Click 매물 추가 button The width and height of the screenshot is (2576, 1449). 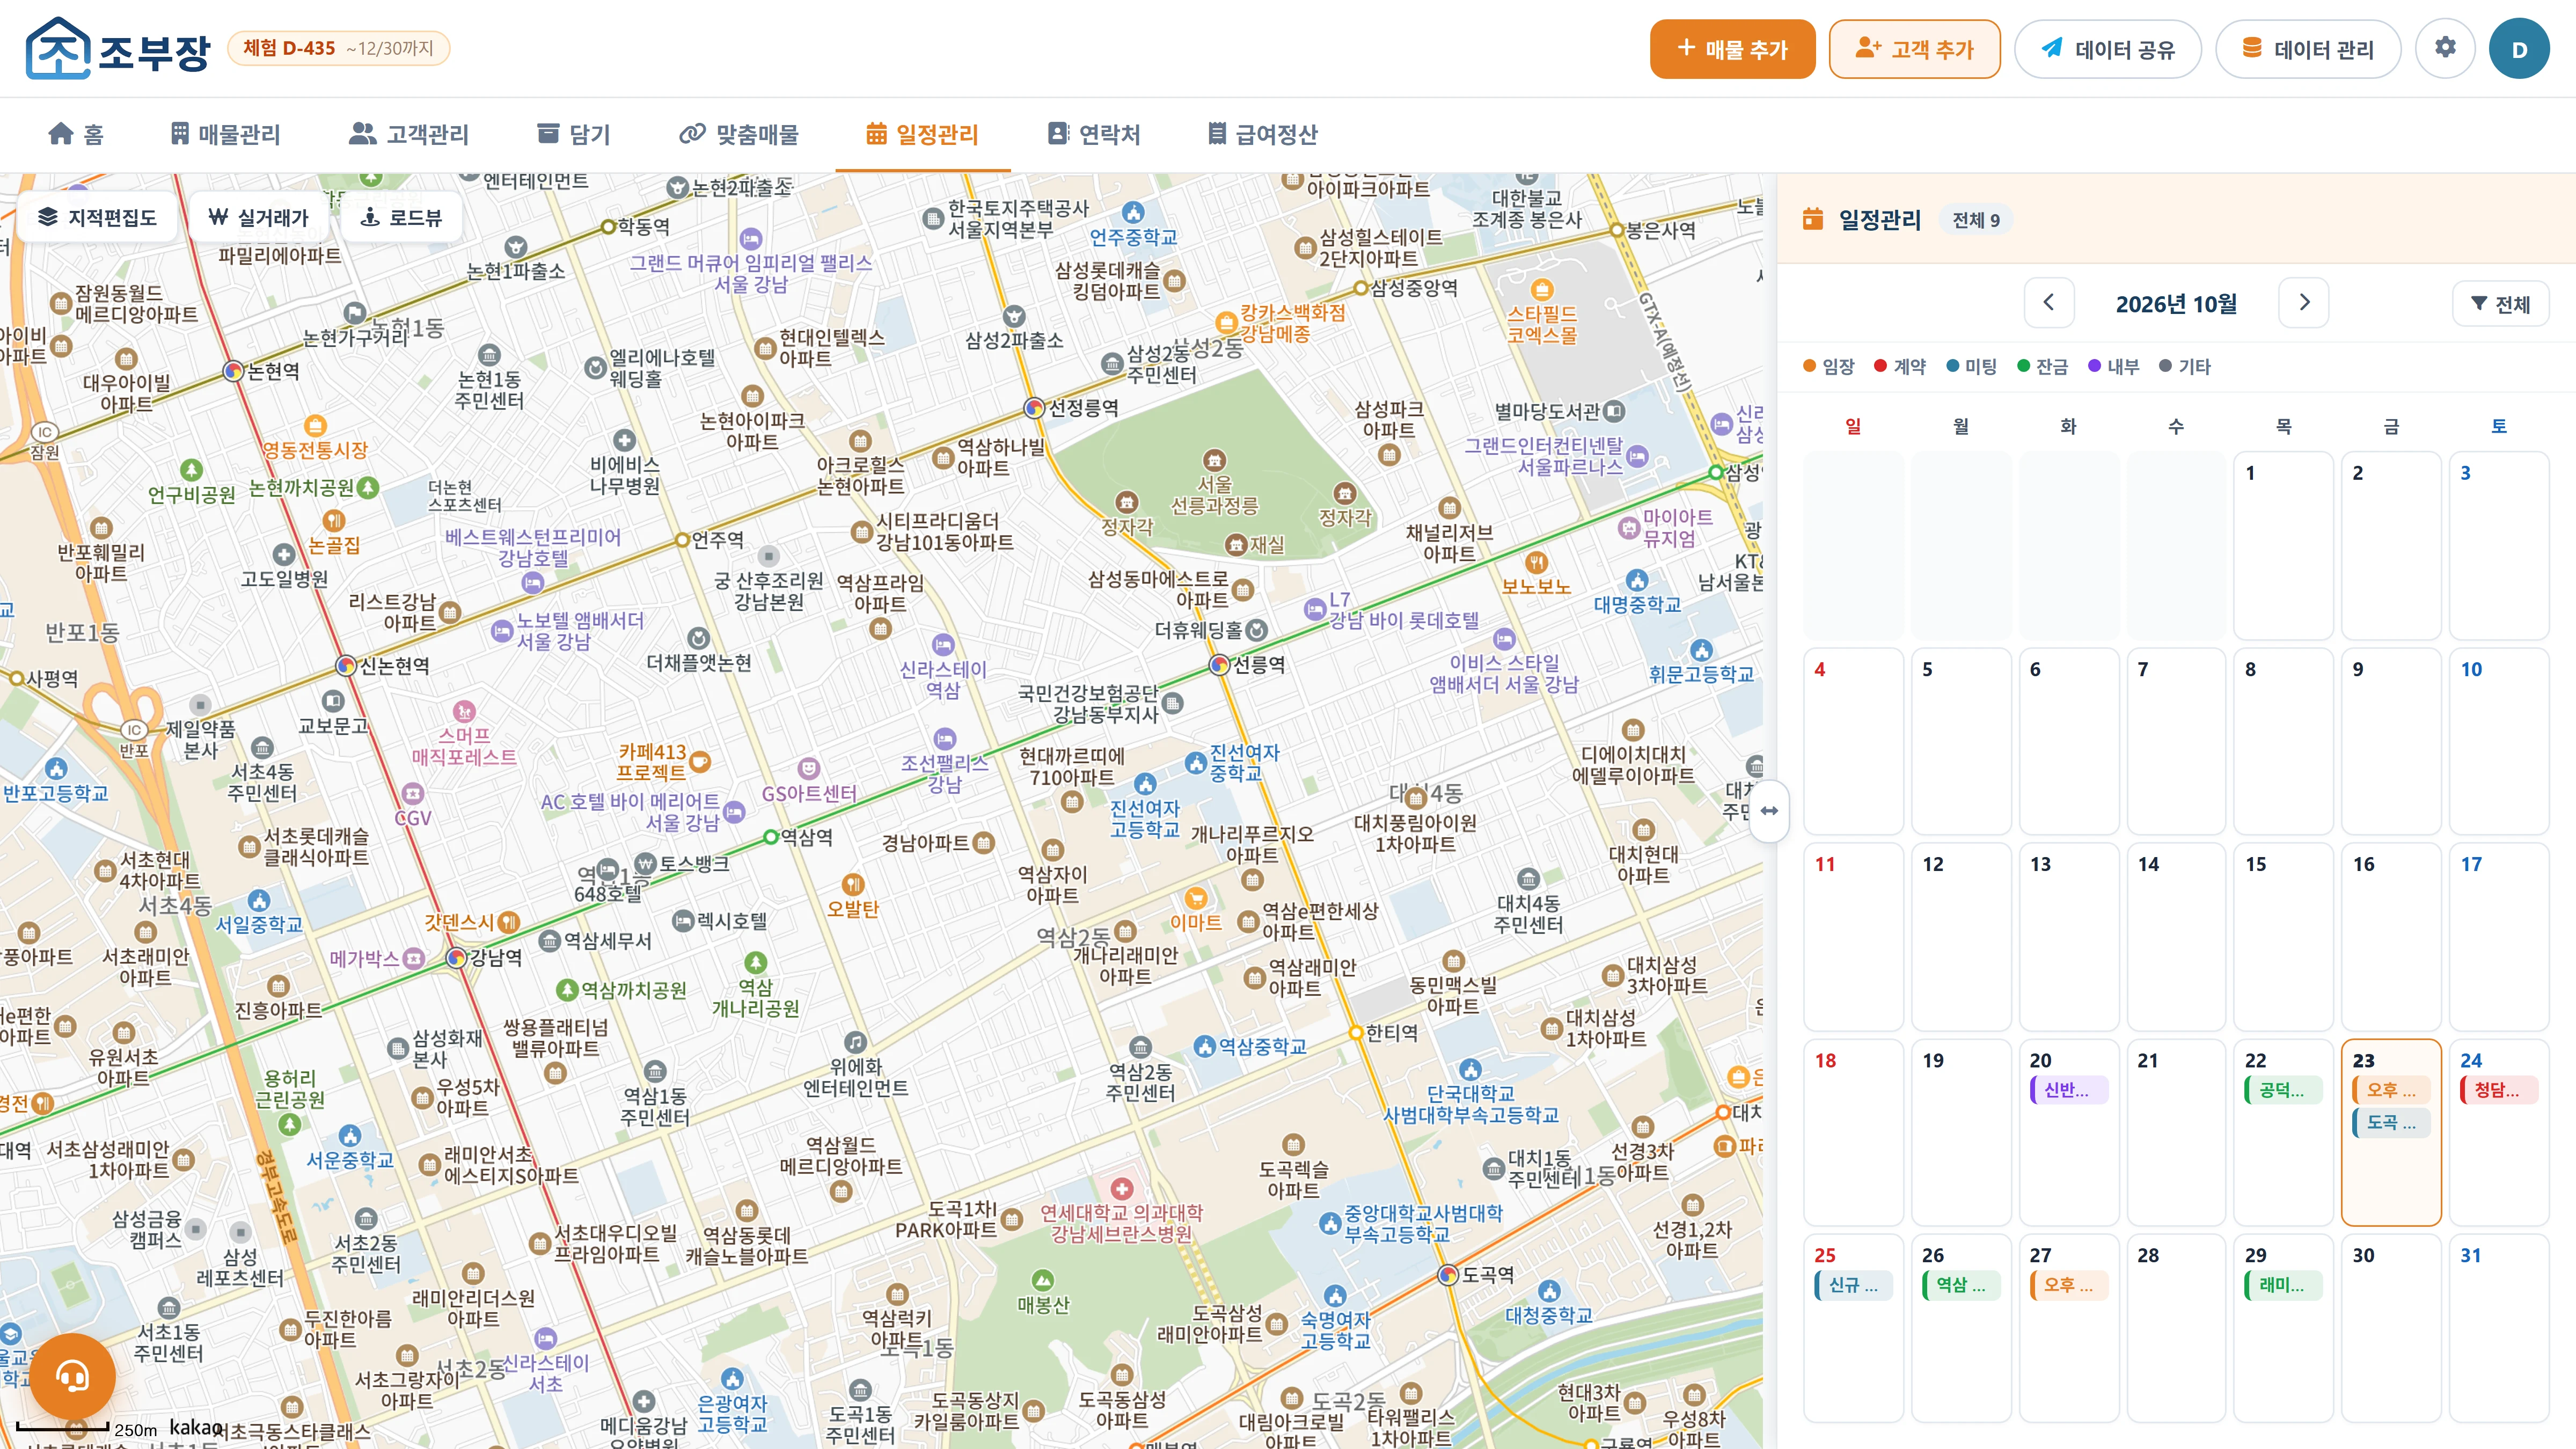coord(1732,49)
